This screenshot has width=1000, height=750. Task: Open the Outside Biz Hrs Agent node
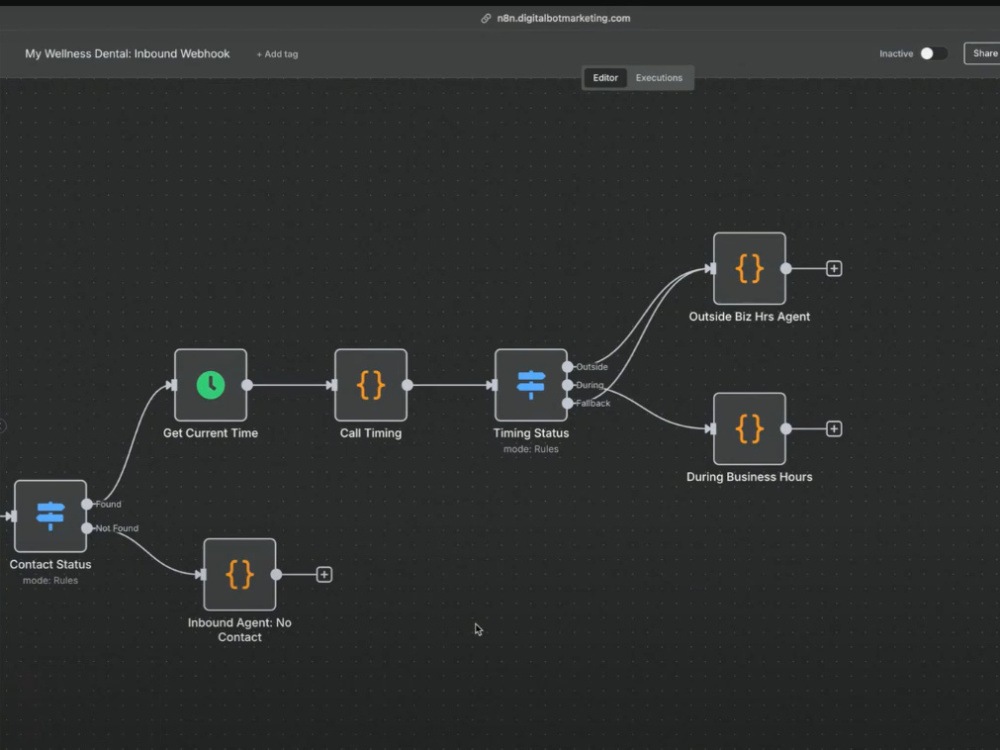coord(749,268)
